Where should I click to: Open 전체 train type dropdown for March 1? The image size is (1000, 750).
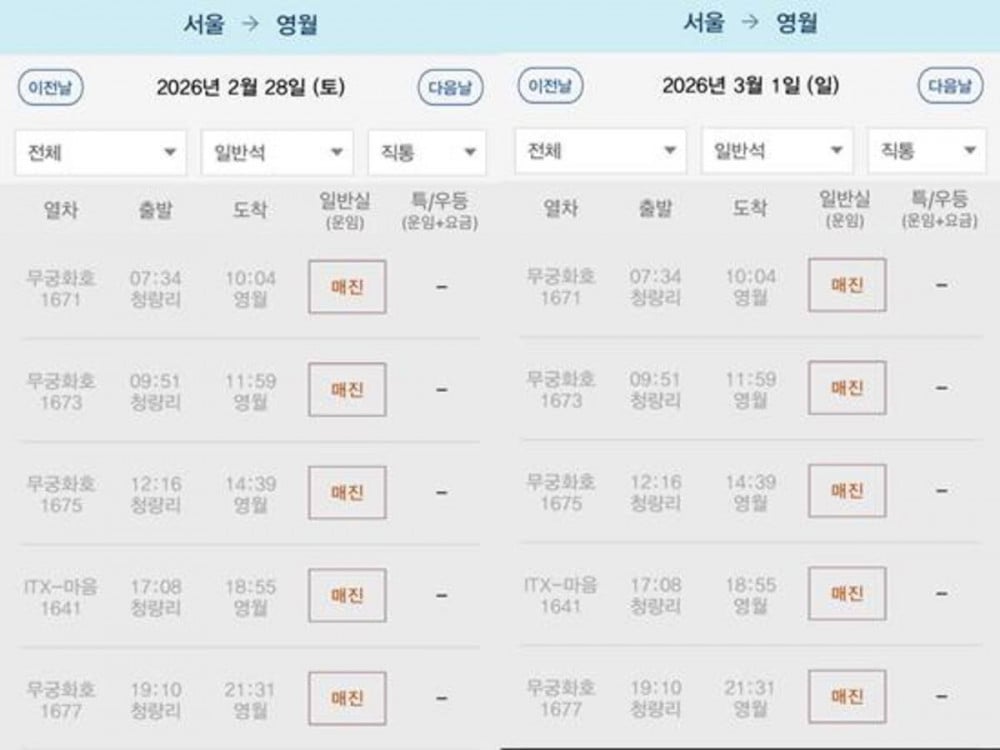click(x=602, y=151)
